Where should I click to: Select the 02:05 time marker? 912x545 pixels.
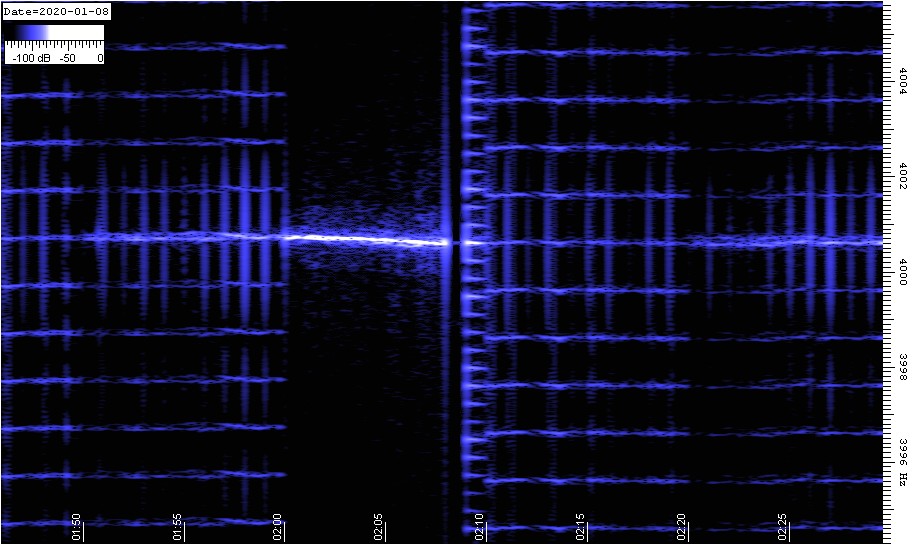point(379,527)
